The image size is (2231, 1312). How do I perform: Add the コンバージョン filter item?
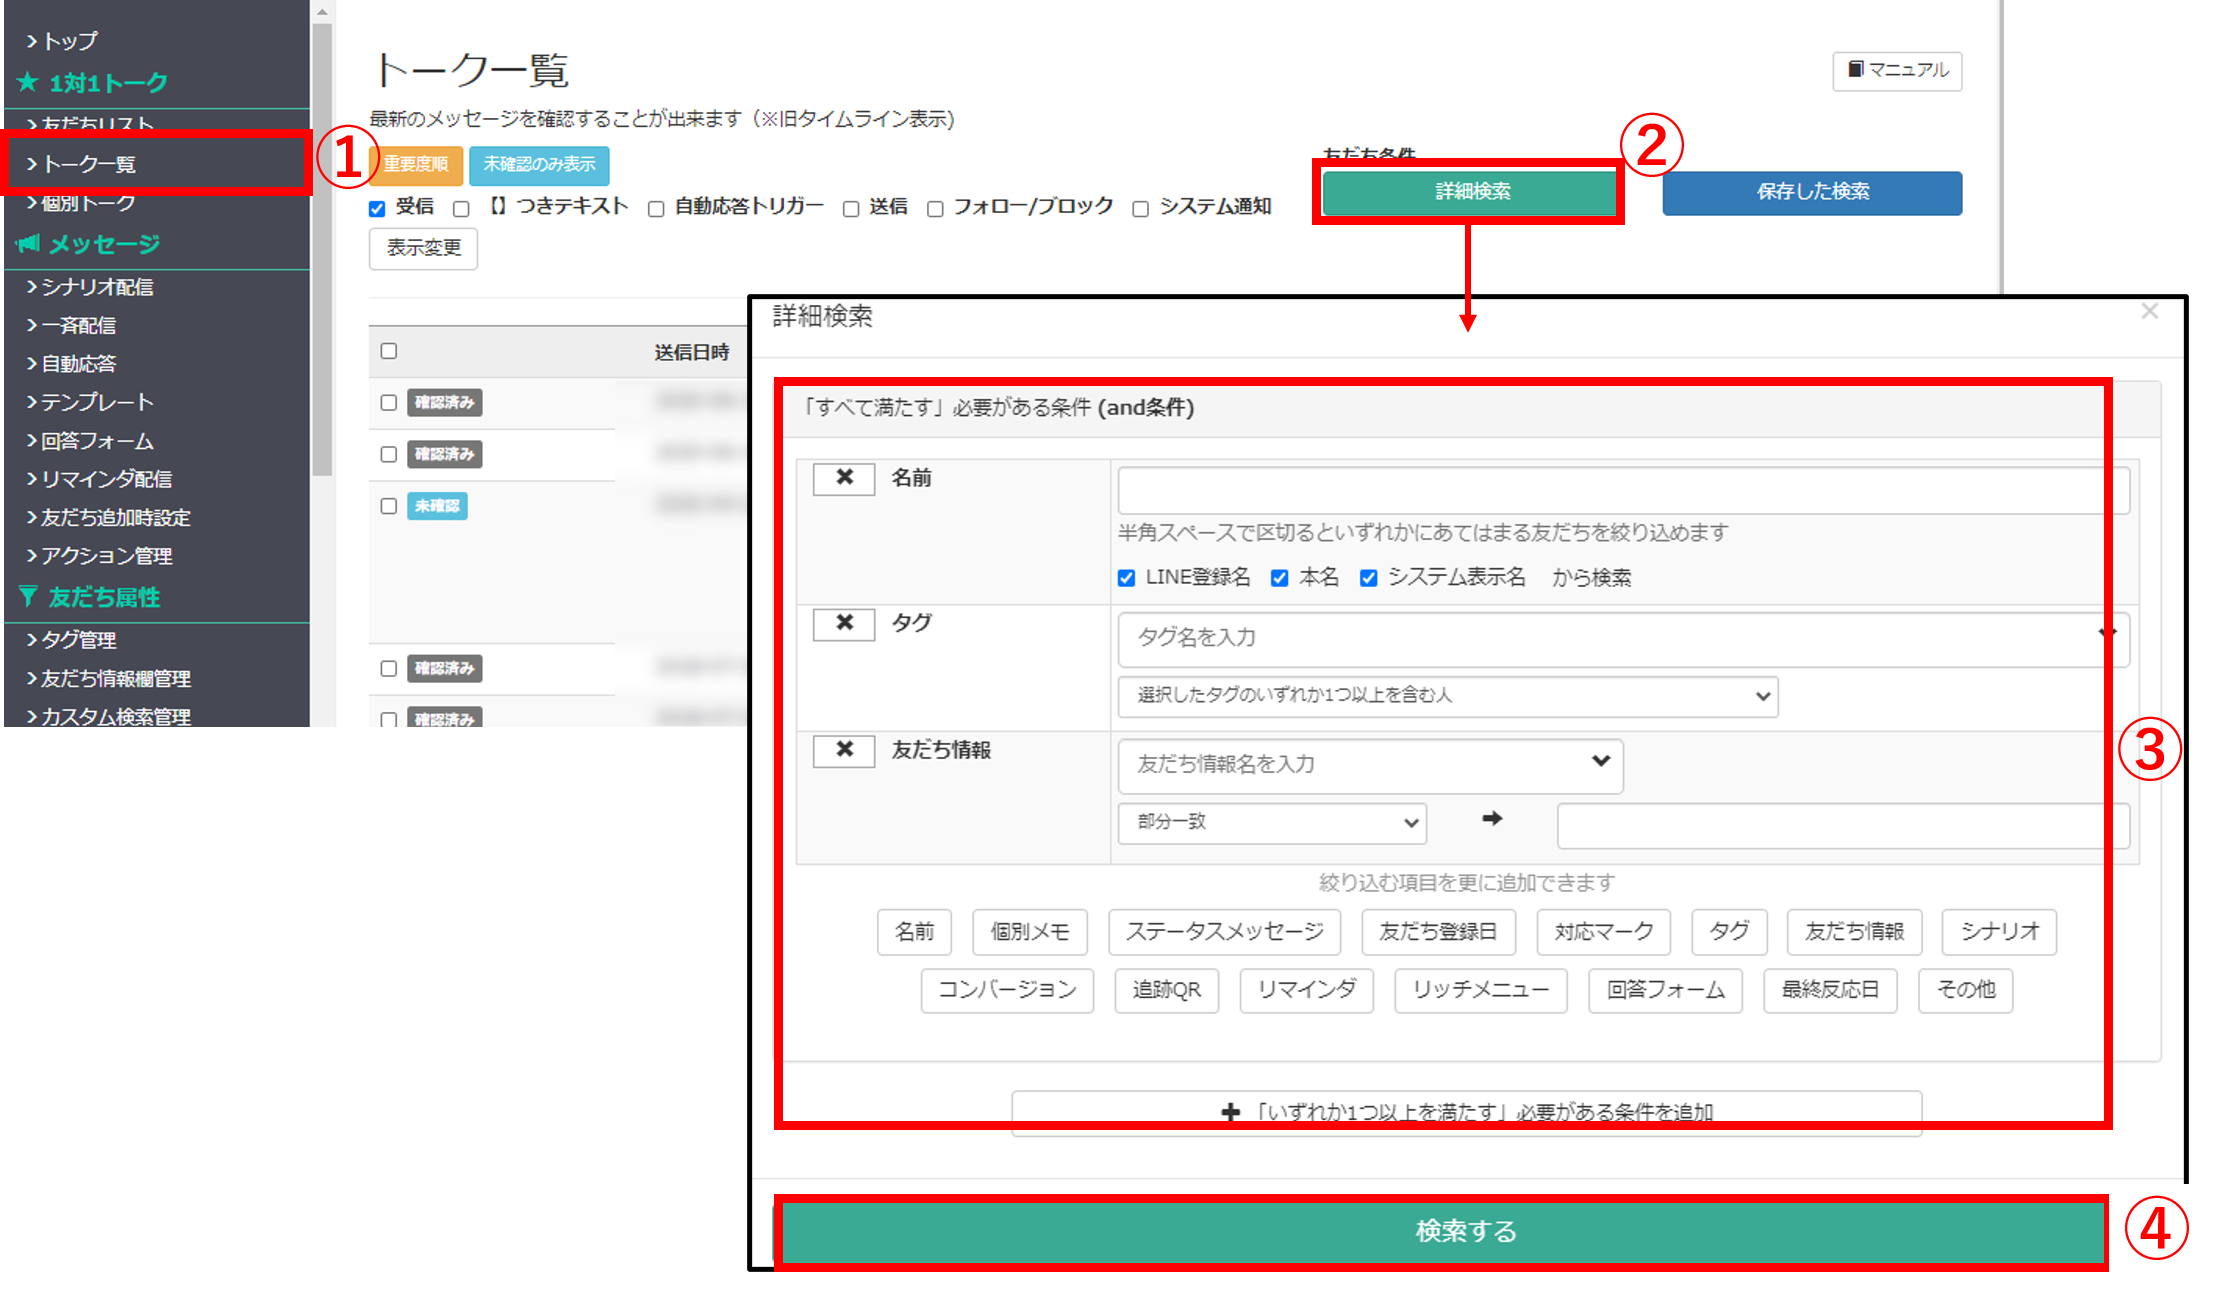tap(1007, 990)
